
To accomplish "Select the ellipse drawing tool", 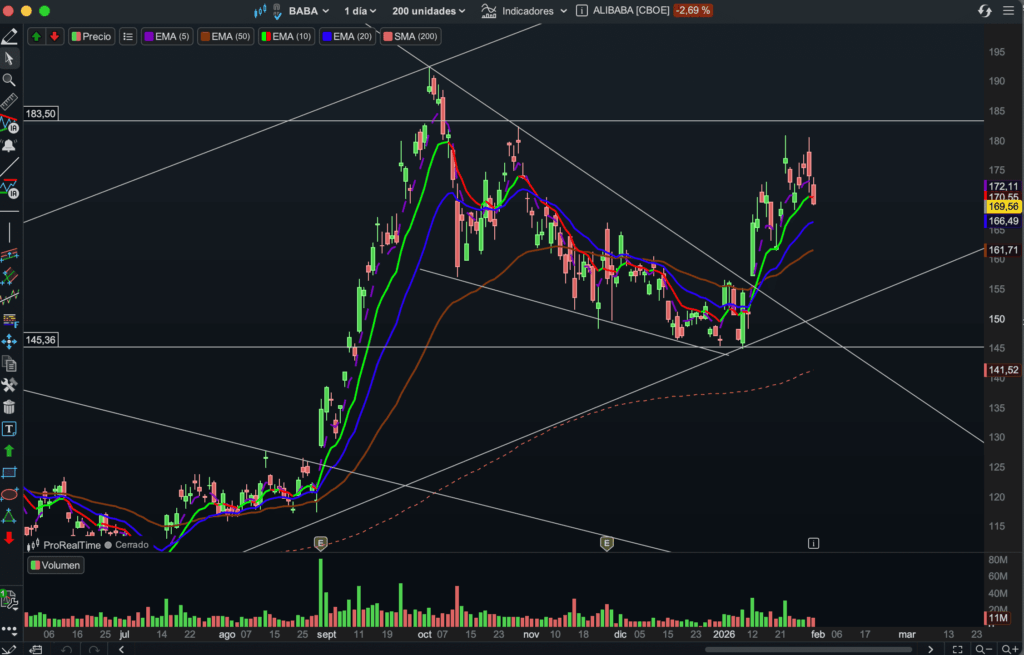I will [x=10, y=494].
